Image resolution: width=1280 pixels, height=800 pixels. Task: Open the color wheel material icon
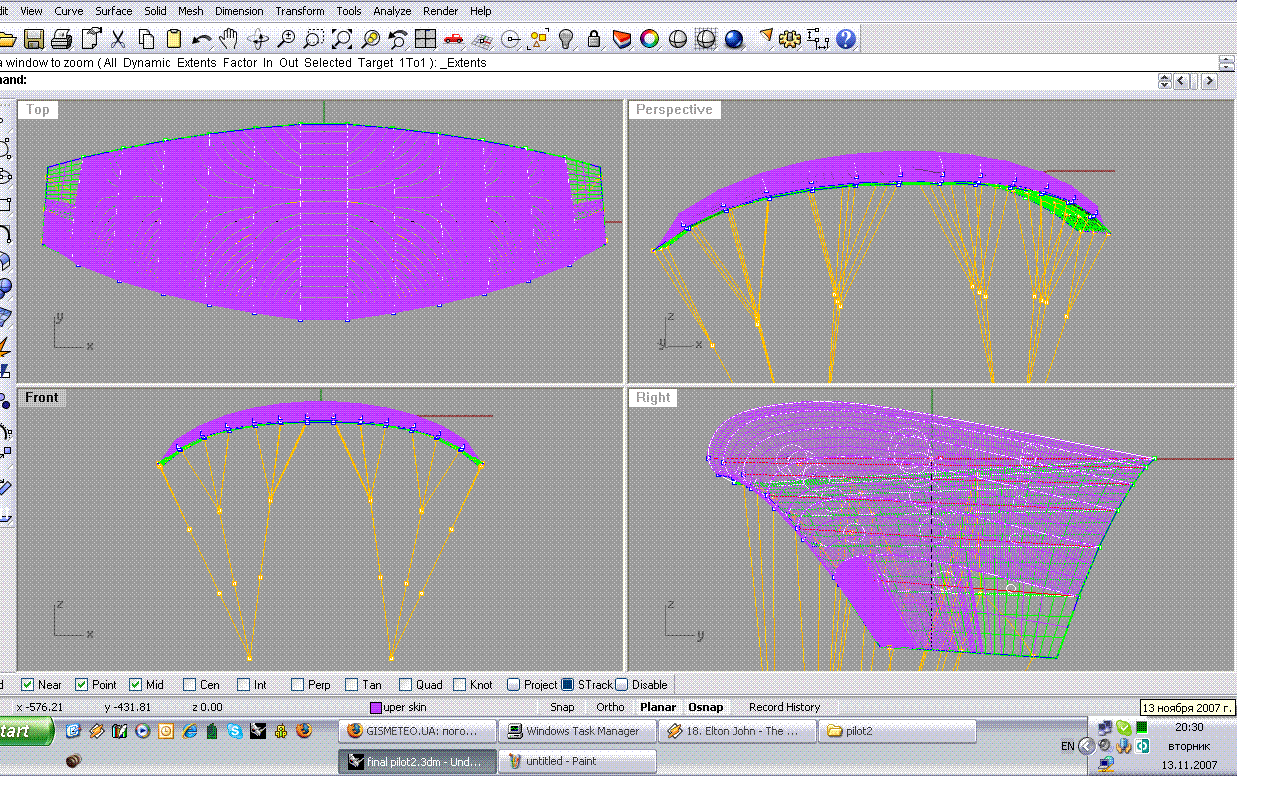650,40
